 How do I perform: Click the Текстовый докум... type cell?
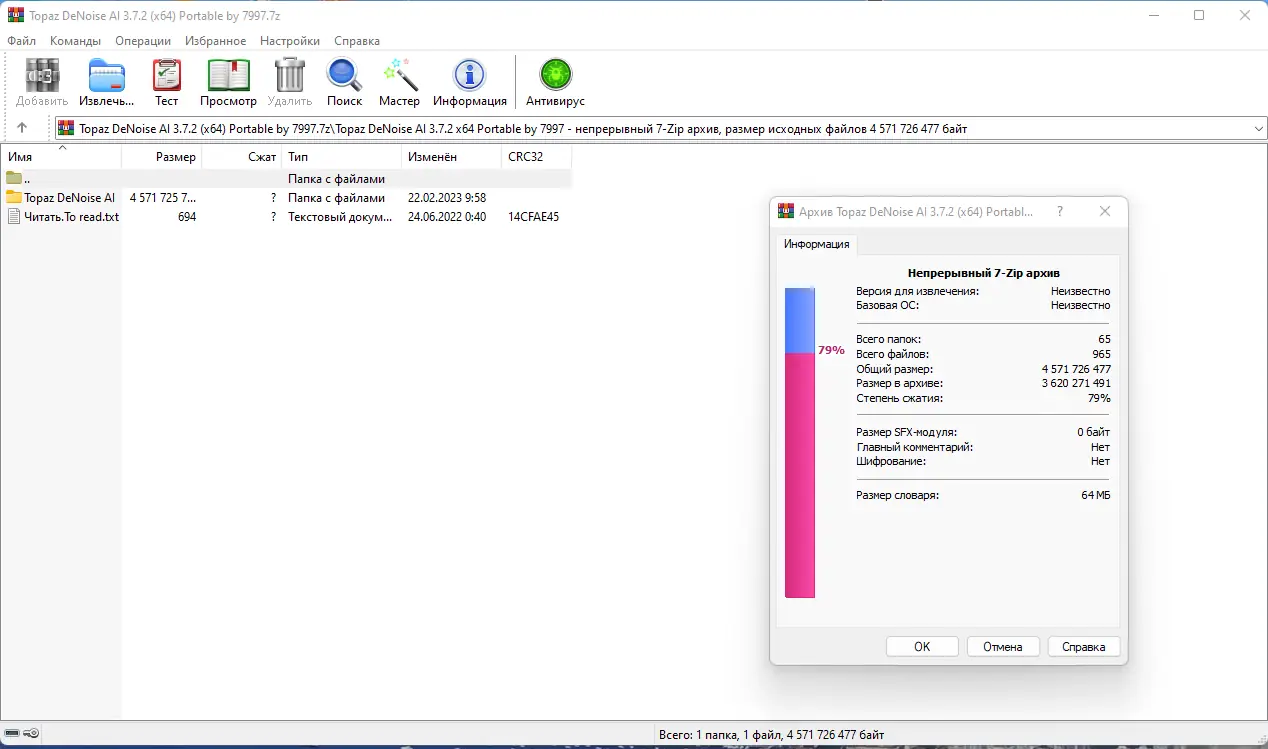pos(340,217)
